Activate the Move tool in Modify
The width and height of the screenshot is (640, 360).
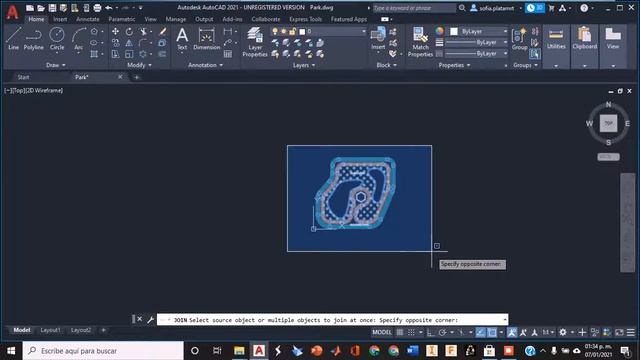click(x=116, y=31)
